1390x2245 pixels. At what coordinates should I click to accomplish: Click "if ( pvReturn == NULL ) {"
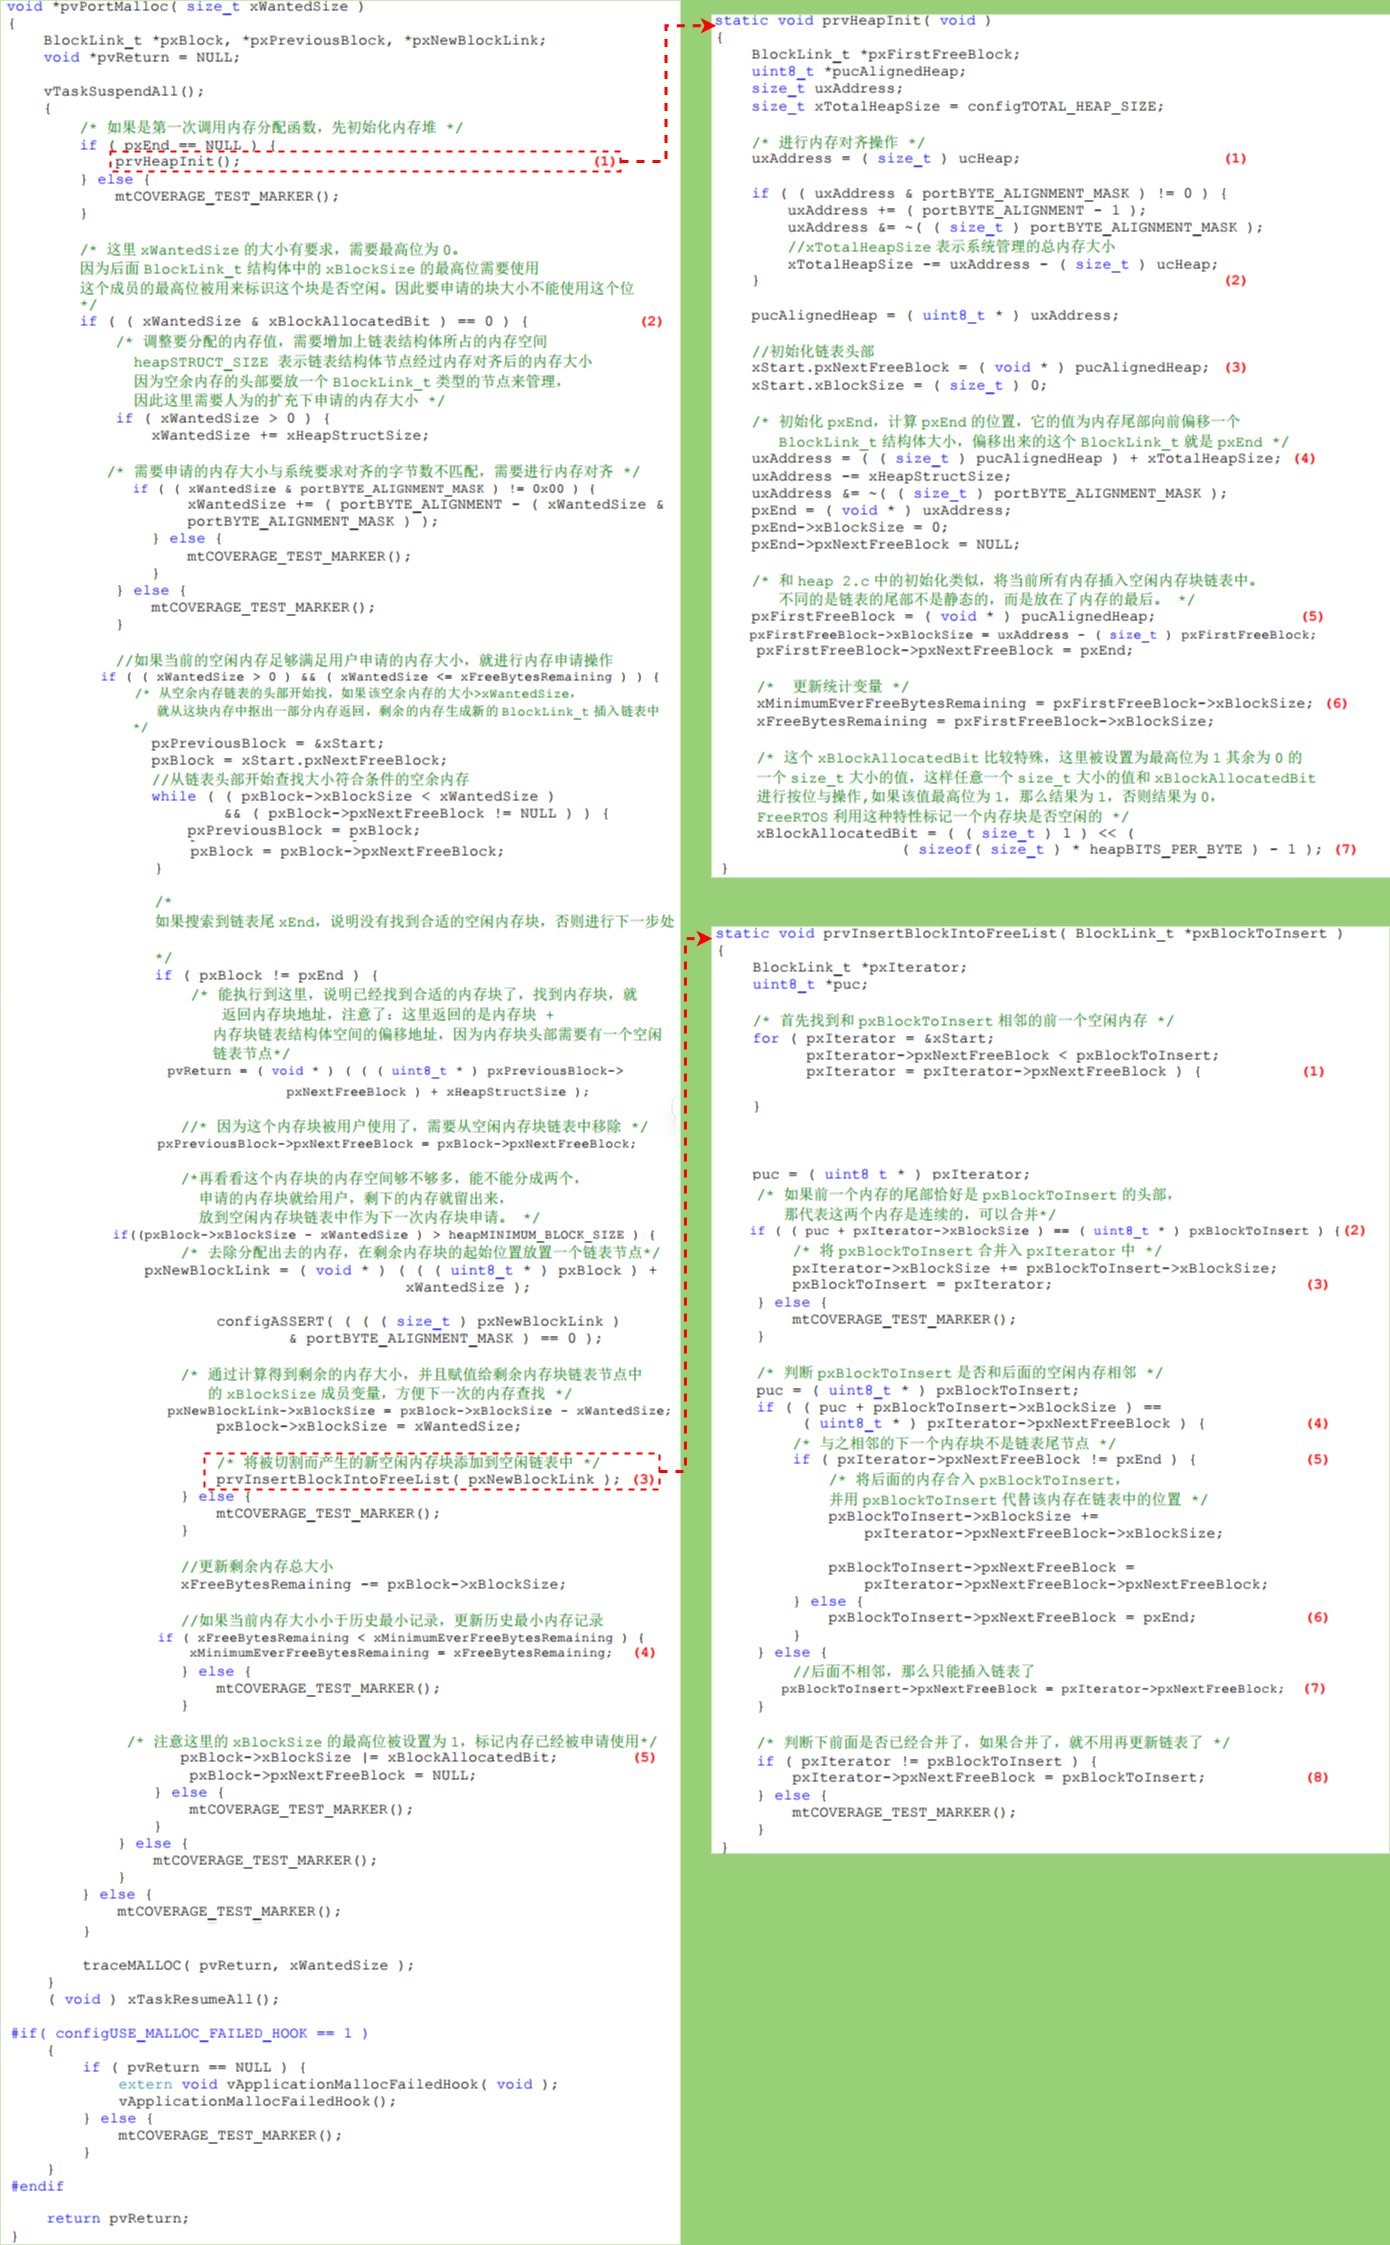pyautogui.click(x=194, y=2068)
